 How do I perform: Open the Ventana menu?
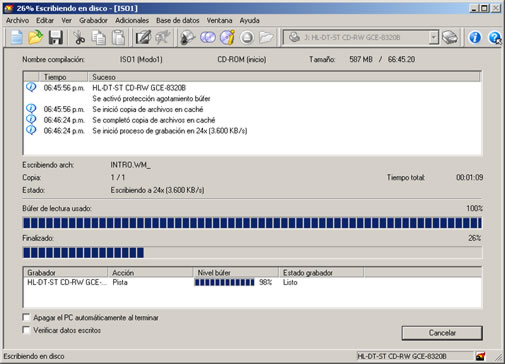point(219,20)
